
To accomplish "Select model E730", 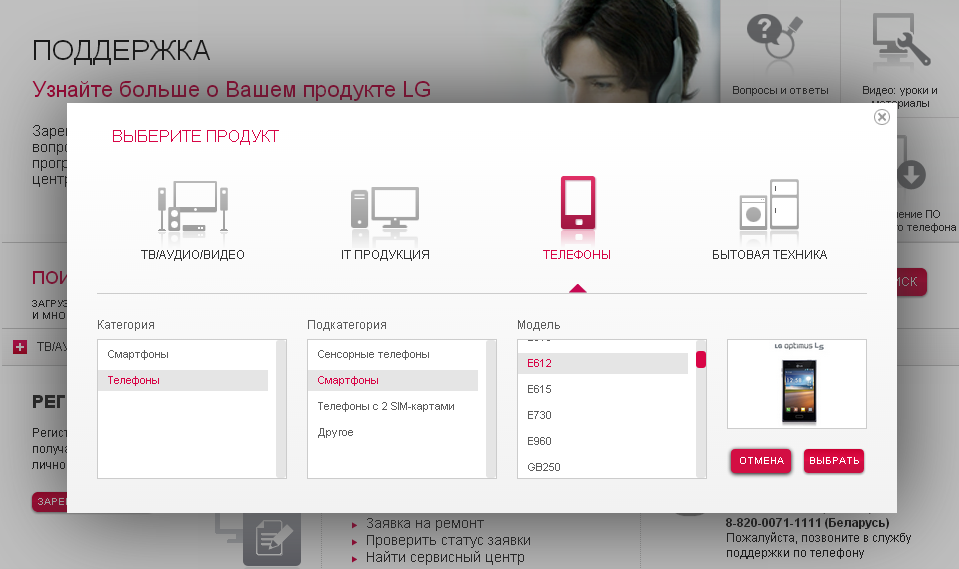I will point(602,415).
